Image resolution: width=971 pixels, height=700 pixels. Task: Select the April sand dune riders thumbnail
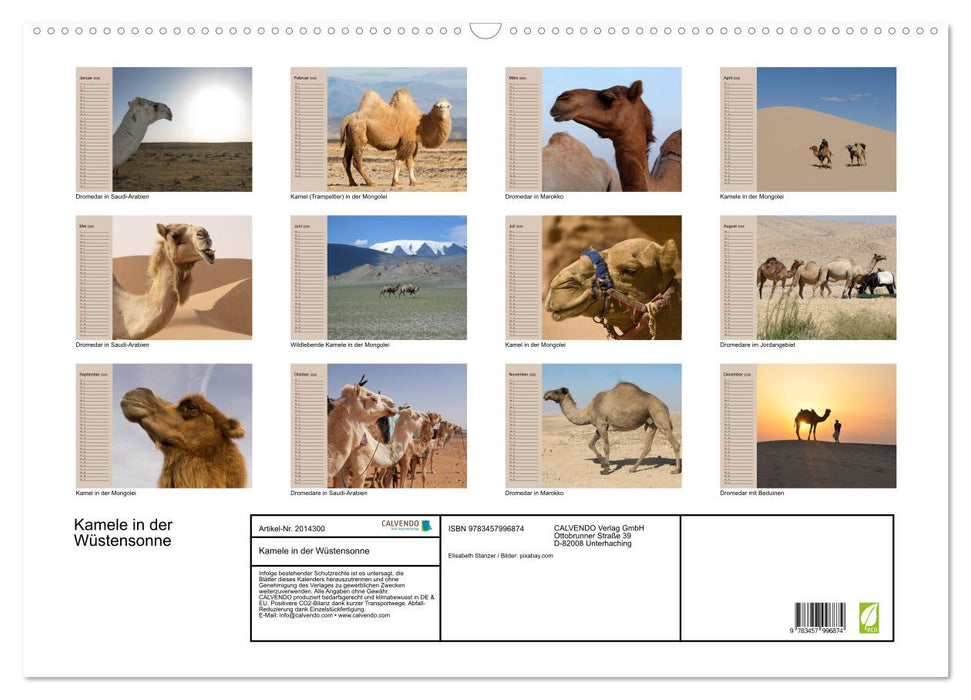tap(826, 129)
